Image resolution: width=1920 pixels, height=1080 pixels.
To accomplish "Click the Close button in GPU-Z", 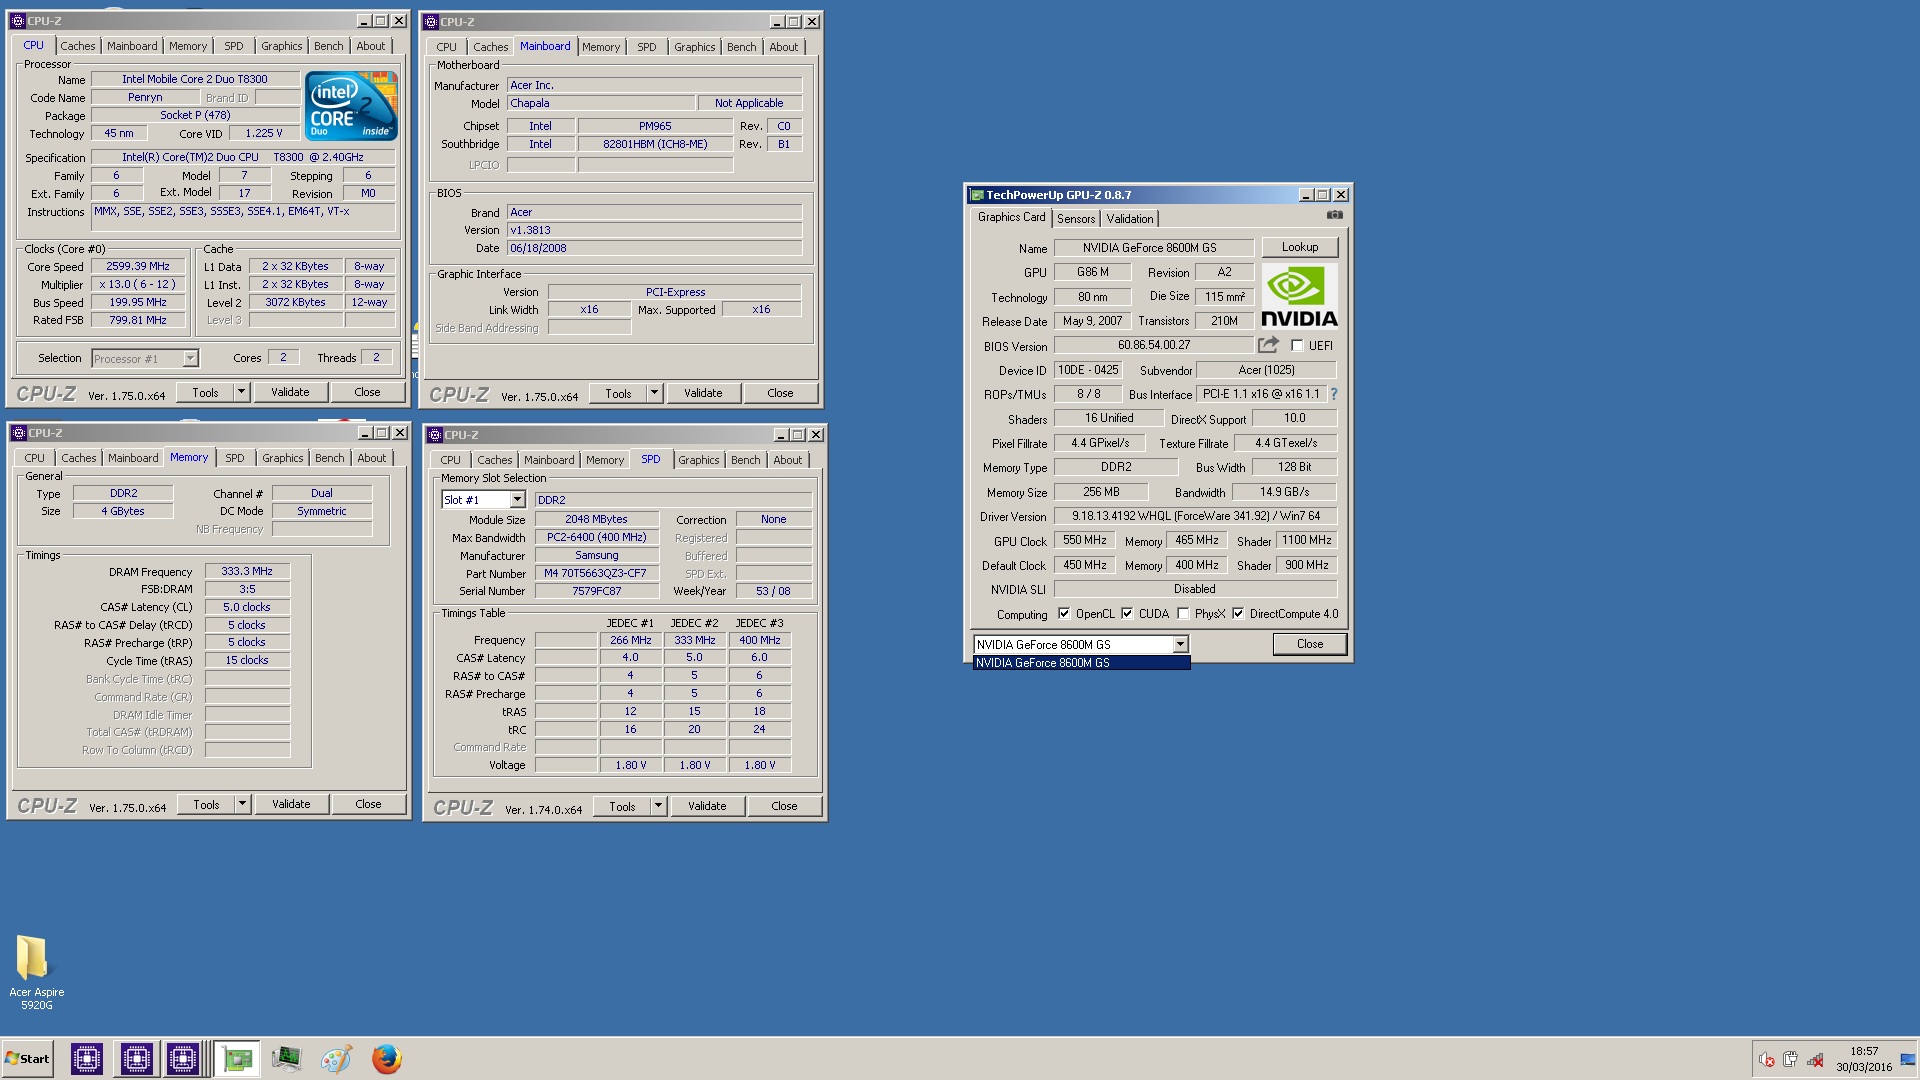I will 1310,644.
